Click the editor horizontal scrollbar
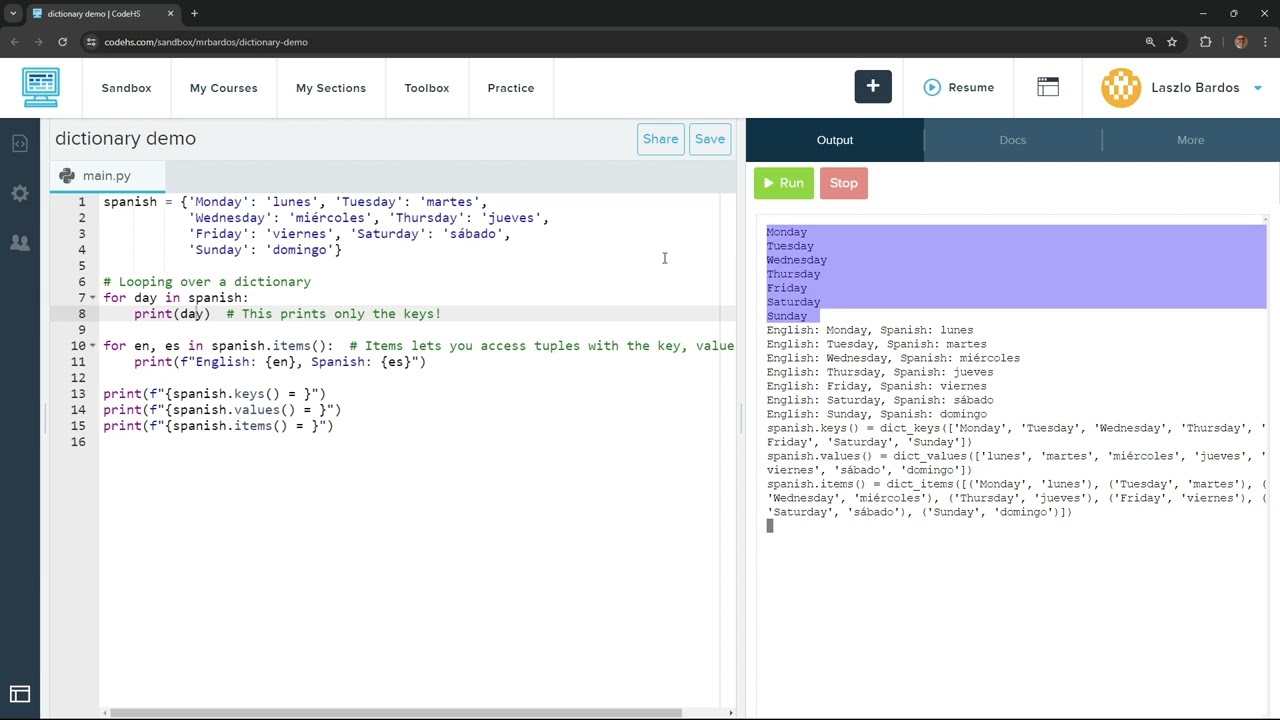1280x720 pixels. click(x=396, y=713)
